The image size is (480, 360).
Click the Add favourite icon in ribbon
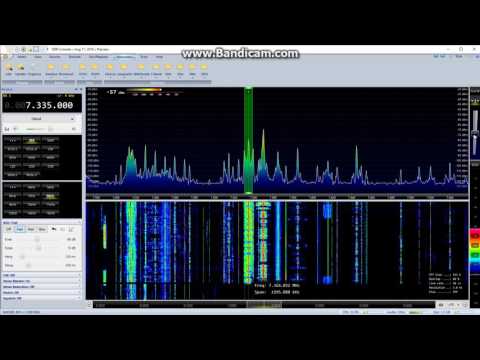tap(9, 69)
